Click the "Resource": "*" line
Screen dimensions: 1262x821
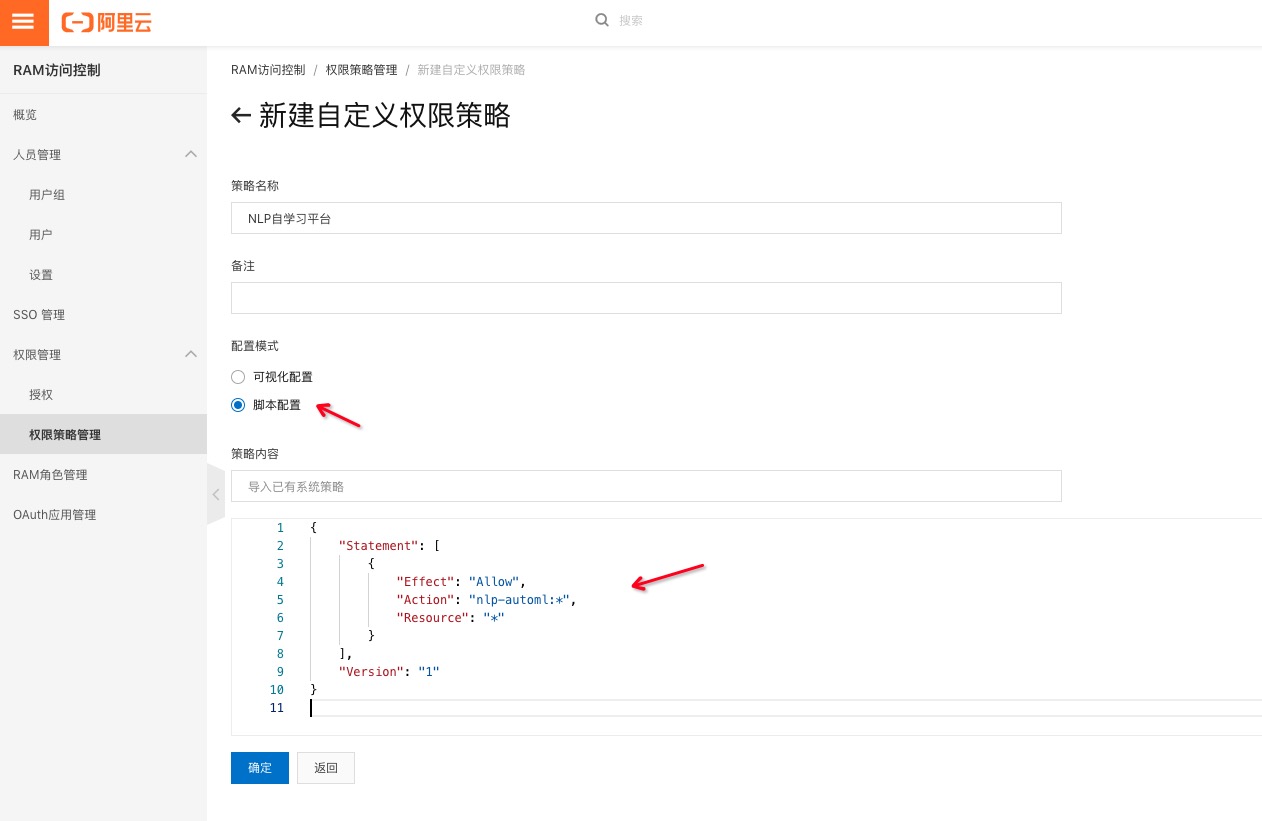(451, 618)
